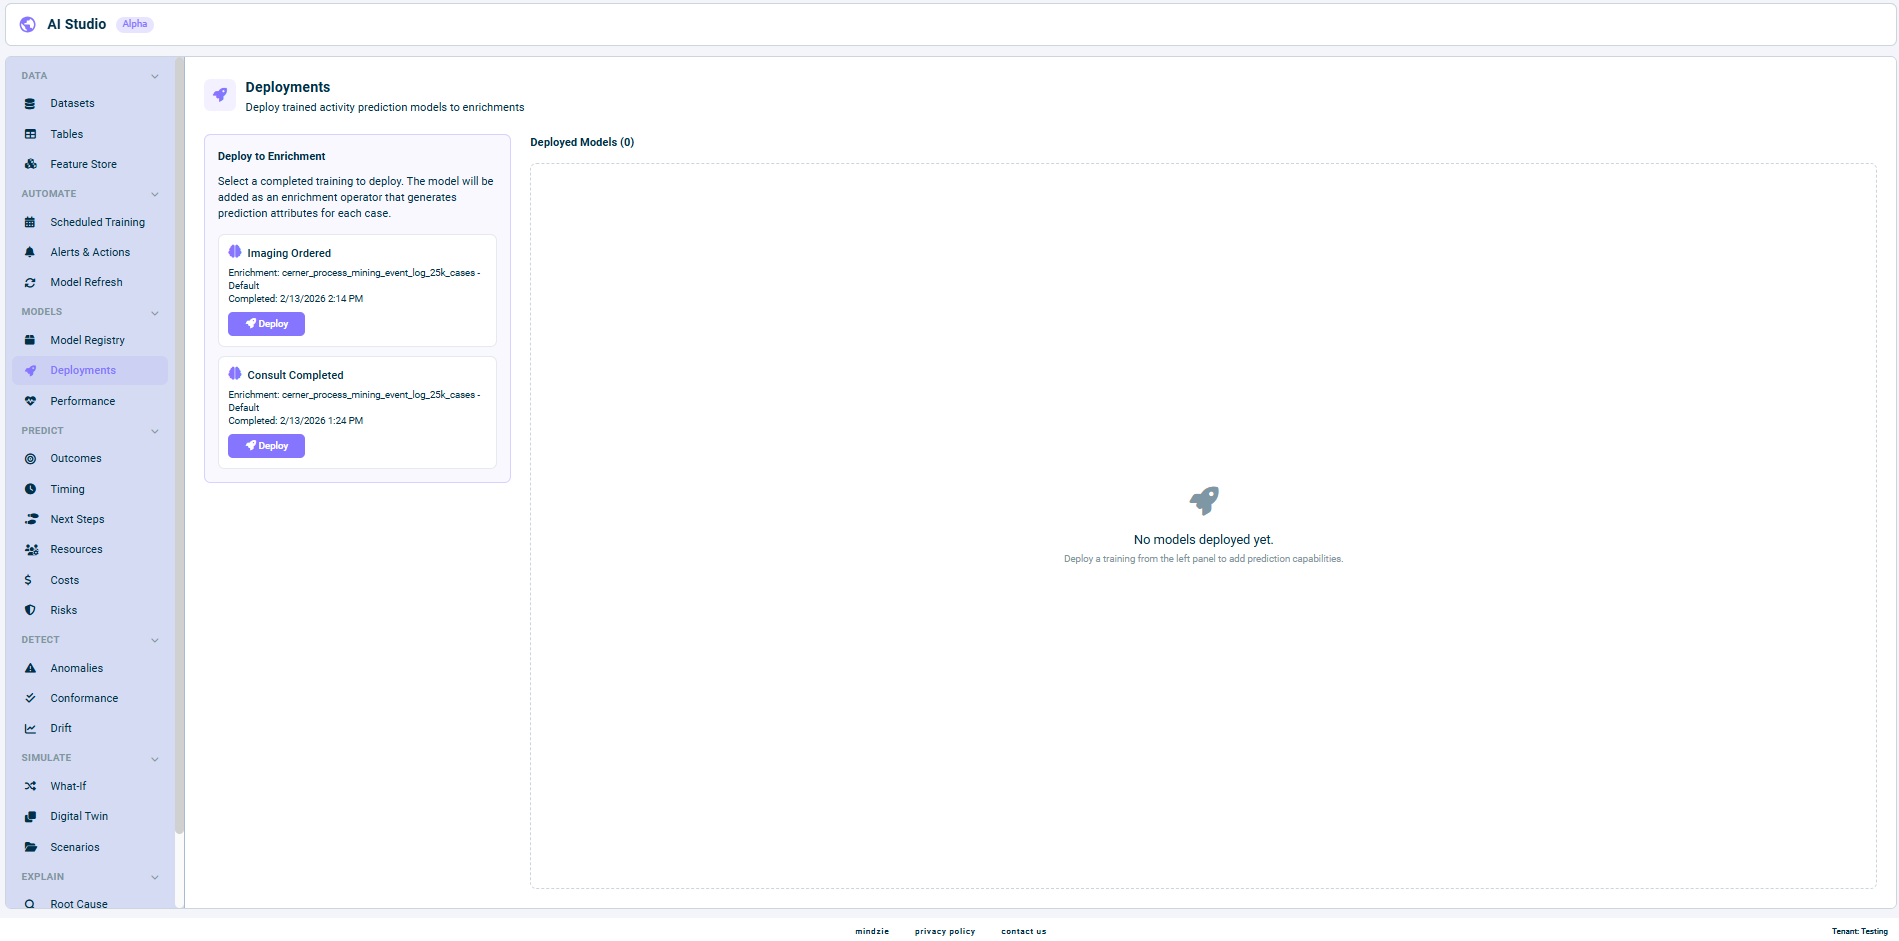The image size is (1899, 941).
Task: Navigate to Anomalies page
Action: (90, 668)
